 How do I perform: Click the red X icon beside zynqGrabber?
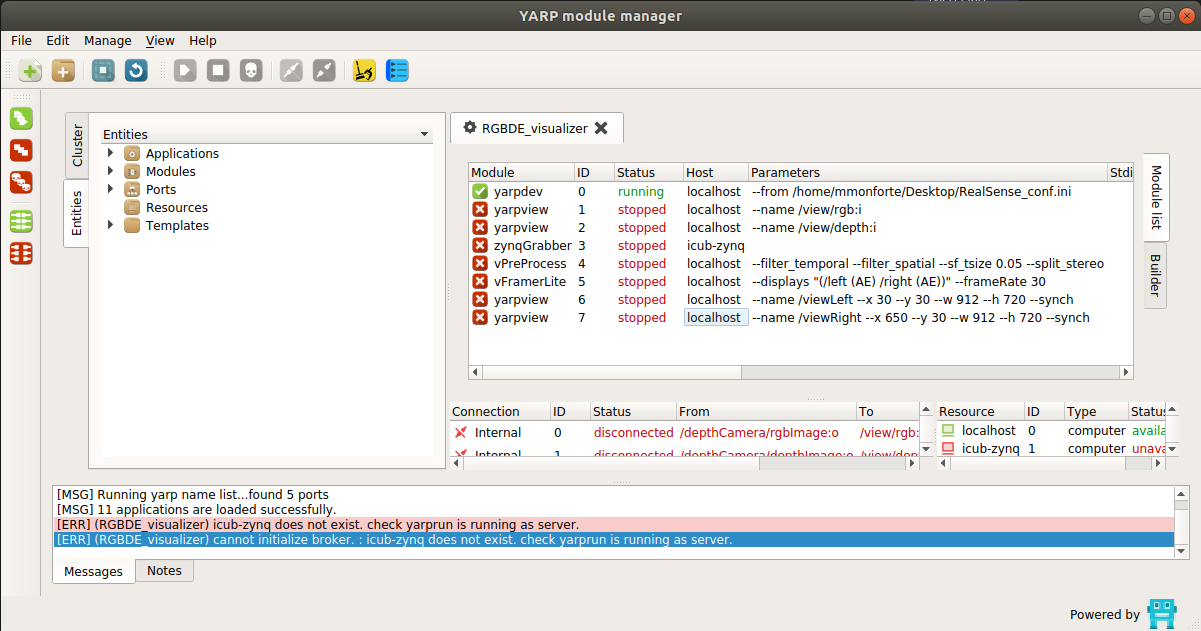pos(480,245)
